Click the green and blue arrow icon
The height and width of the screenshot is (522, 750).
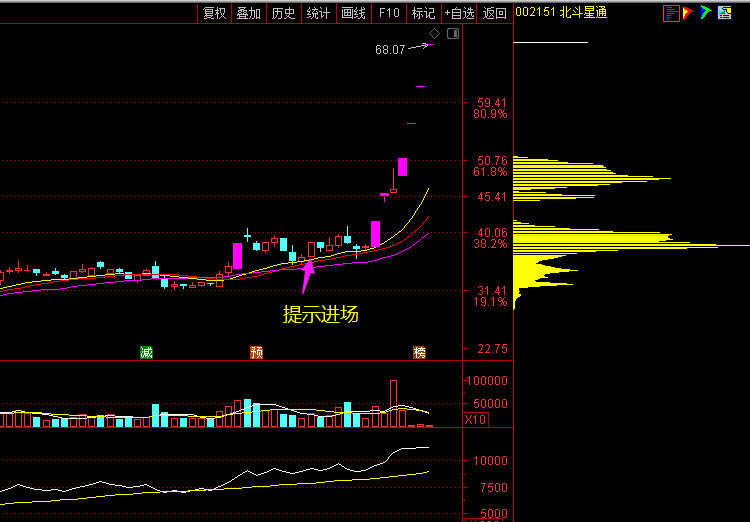click(x=706, y=13)
